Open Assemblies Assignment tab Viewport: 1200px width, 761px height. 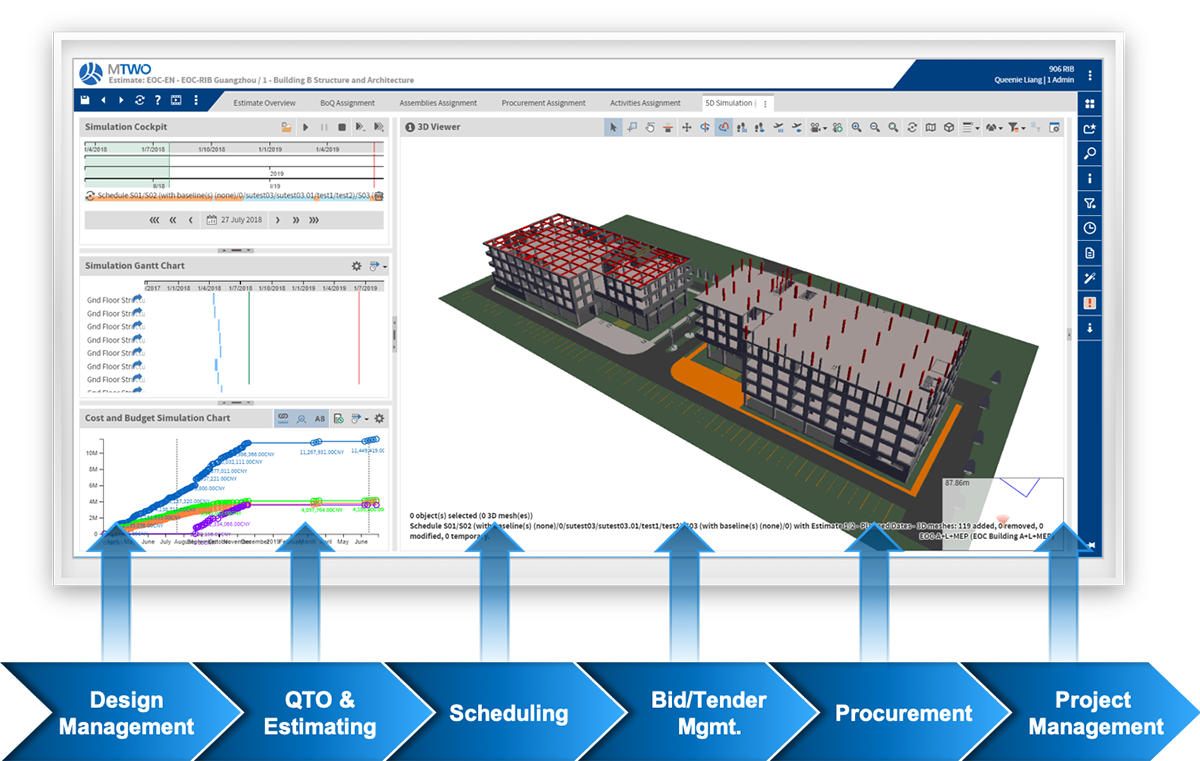pyautogui.click(x=438, y=103)
